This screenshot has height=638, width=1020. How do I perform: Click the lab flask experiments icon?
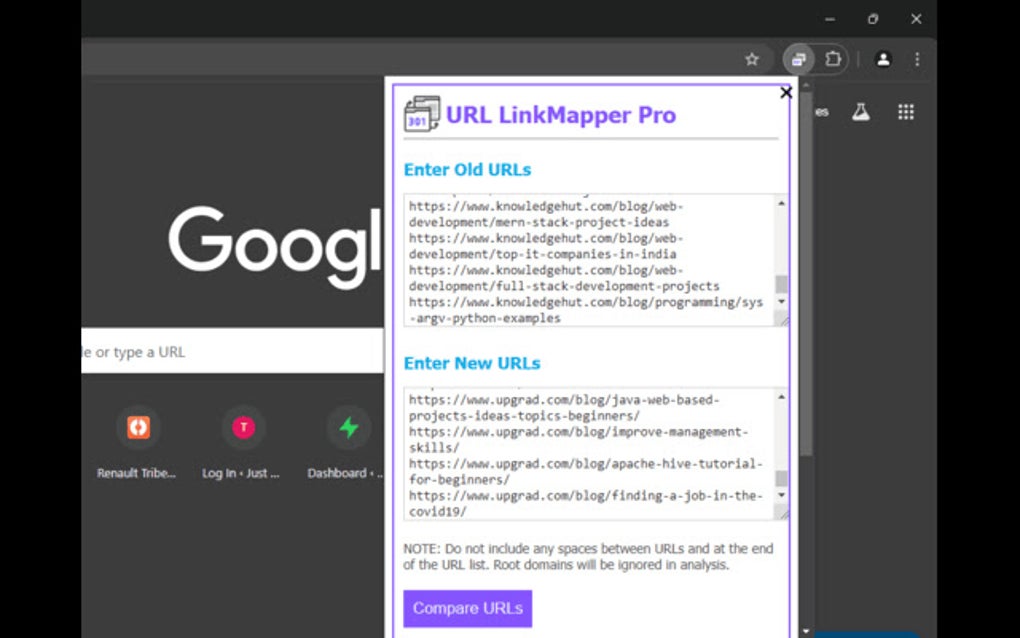click(861, 111)
